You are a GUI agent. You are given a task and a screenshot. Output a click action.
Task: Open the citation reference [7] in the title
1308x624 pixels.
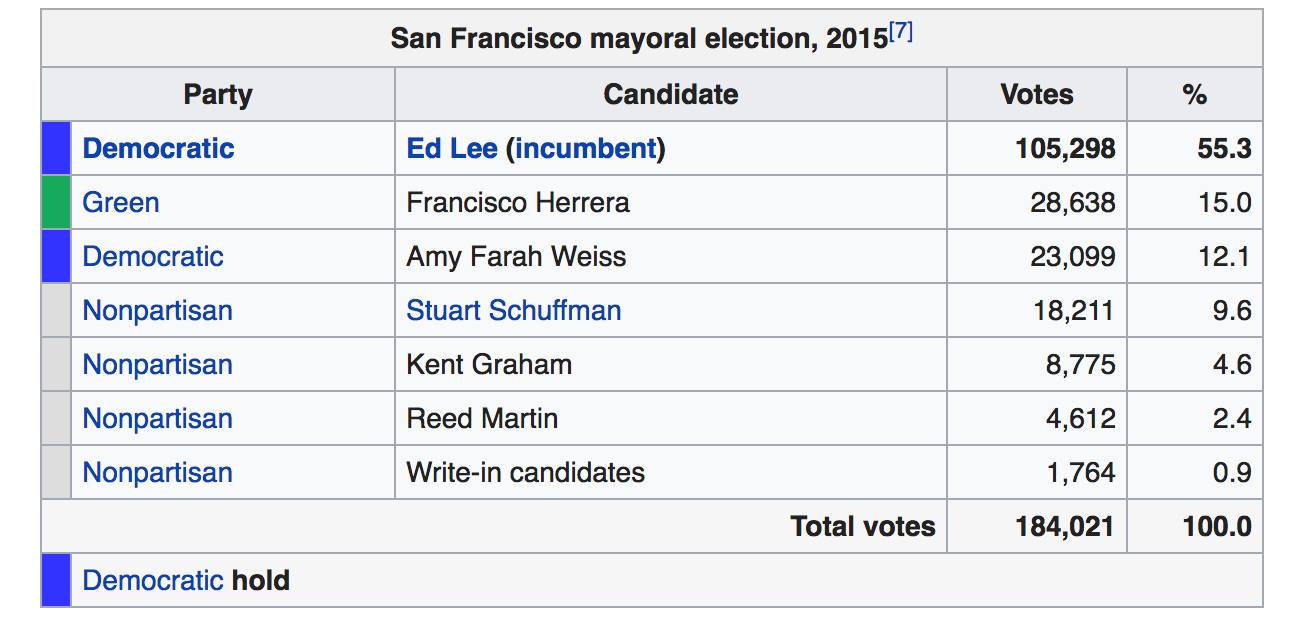pyautogui.click(x=901, y=32)
